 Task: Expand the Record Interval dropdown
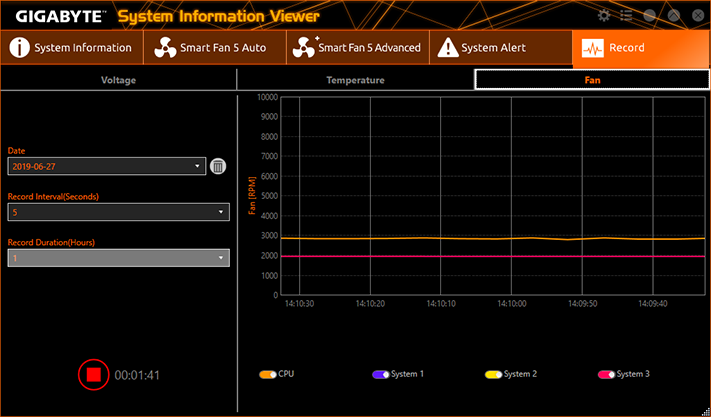click(x=118, y=212)
